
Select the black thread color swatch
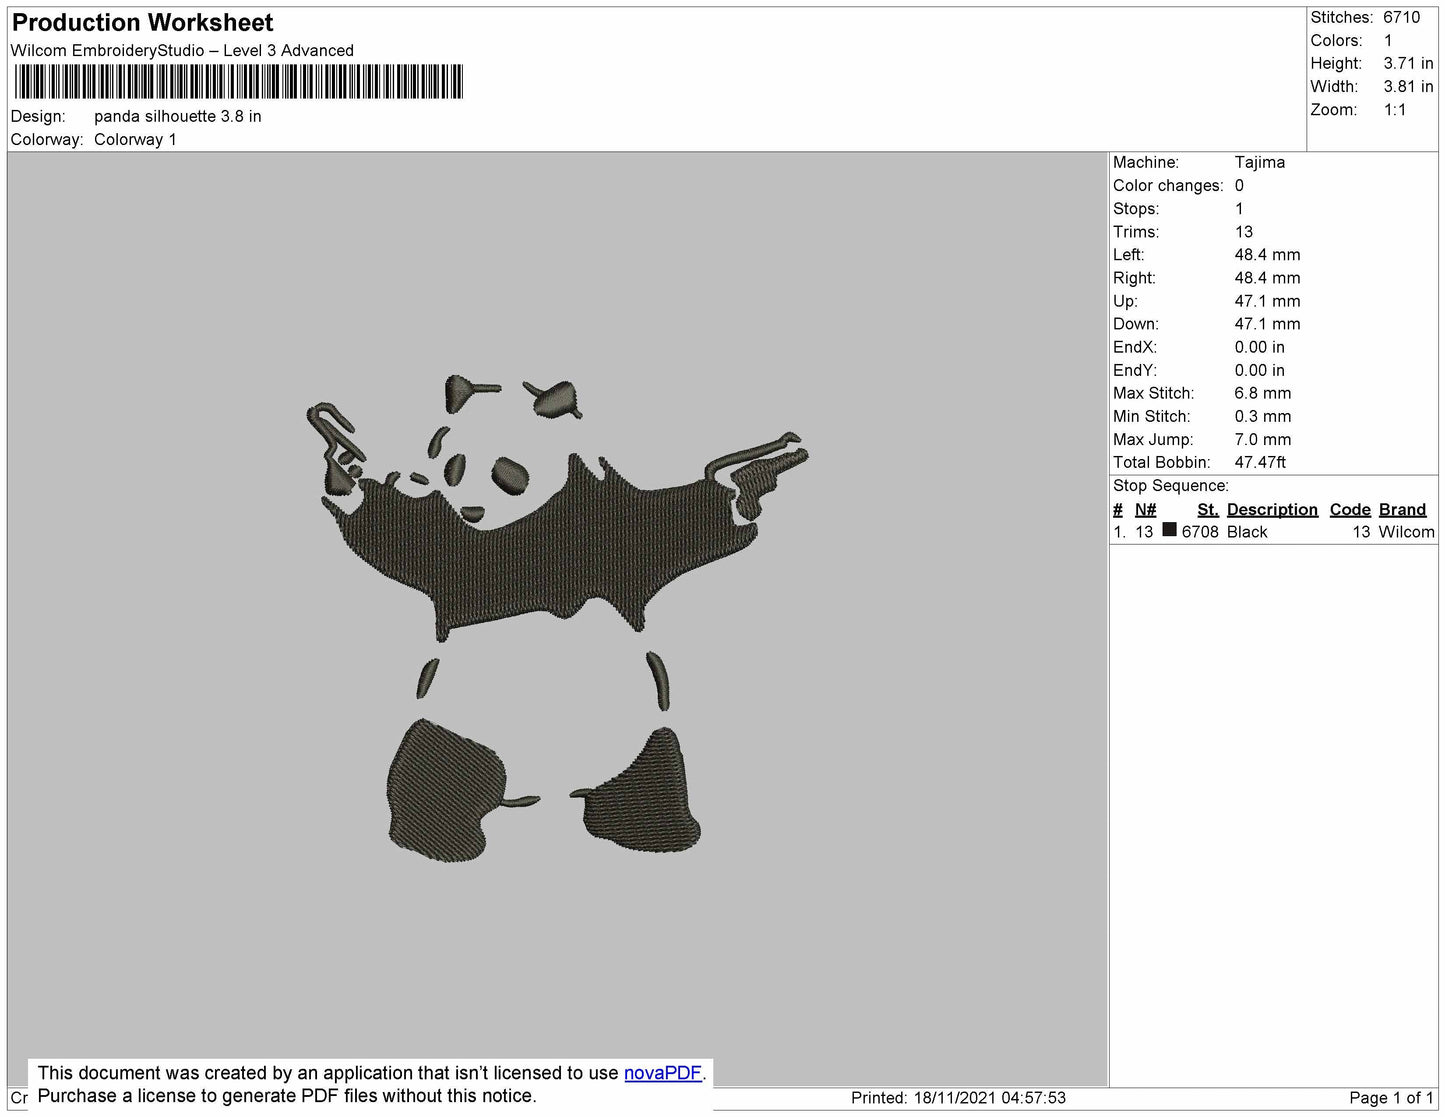click(x=1169, y=530)
